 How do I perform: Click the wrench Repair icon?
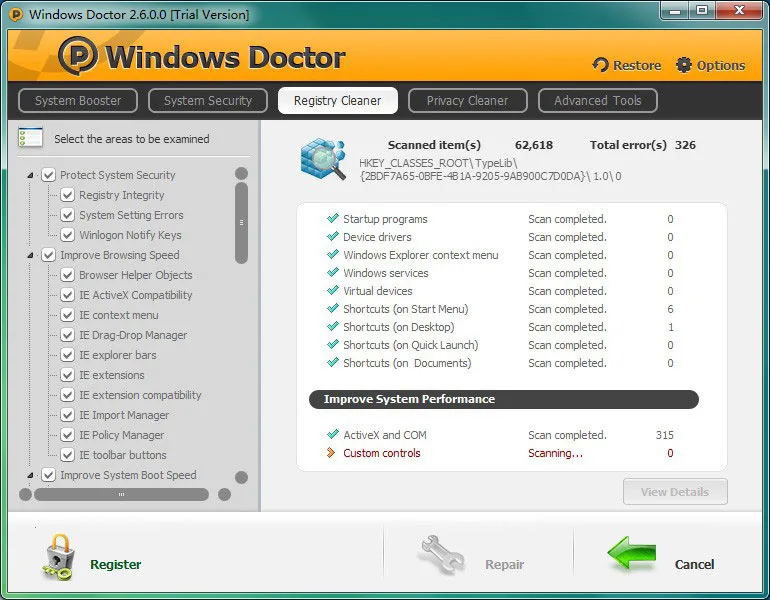[x=441, y=554]
